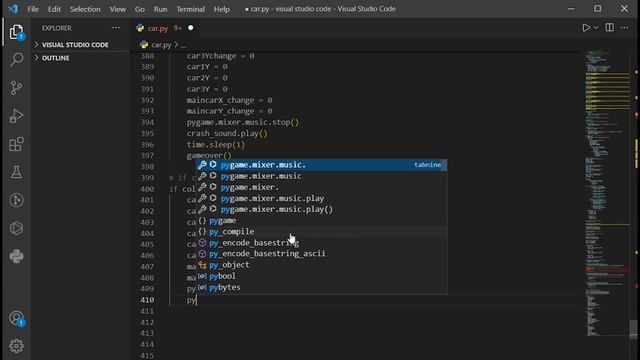Switch to the car.py editor tab
Screen dimensions: 640x360
pyautogui.click(x=158, y=28)
